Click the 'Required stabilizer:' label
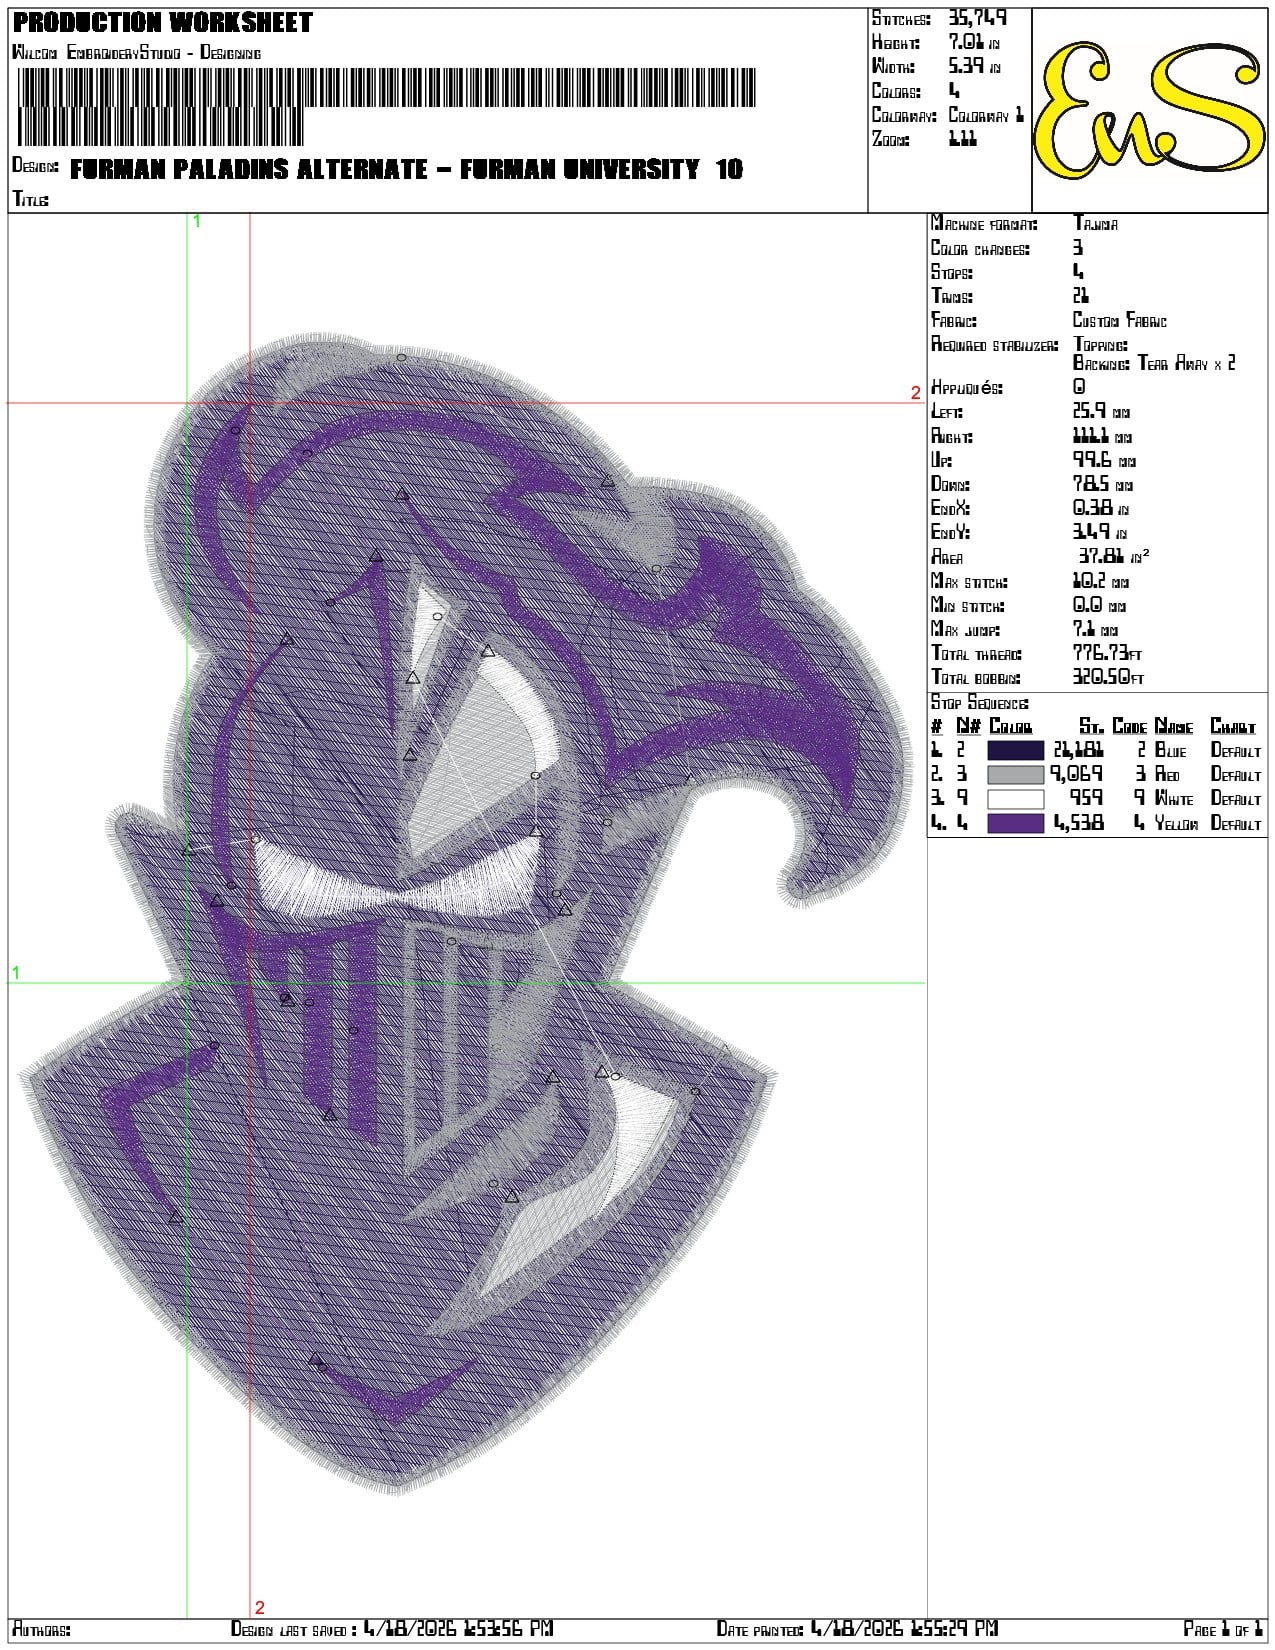This screenshot has width=1275, height=1650. pos(994,345)
